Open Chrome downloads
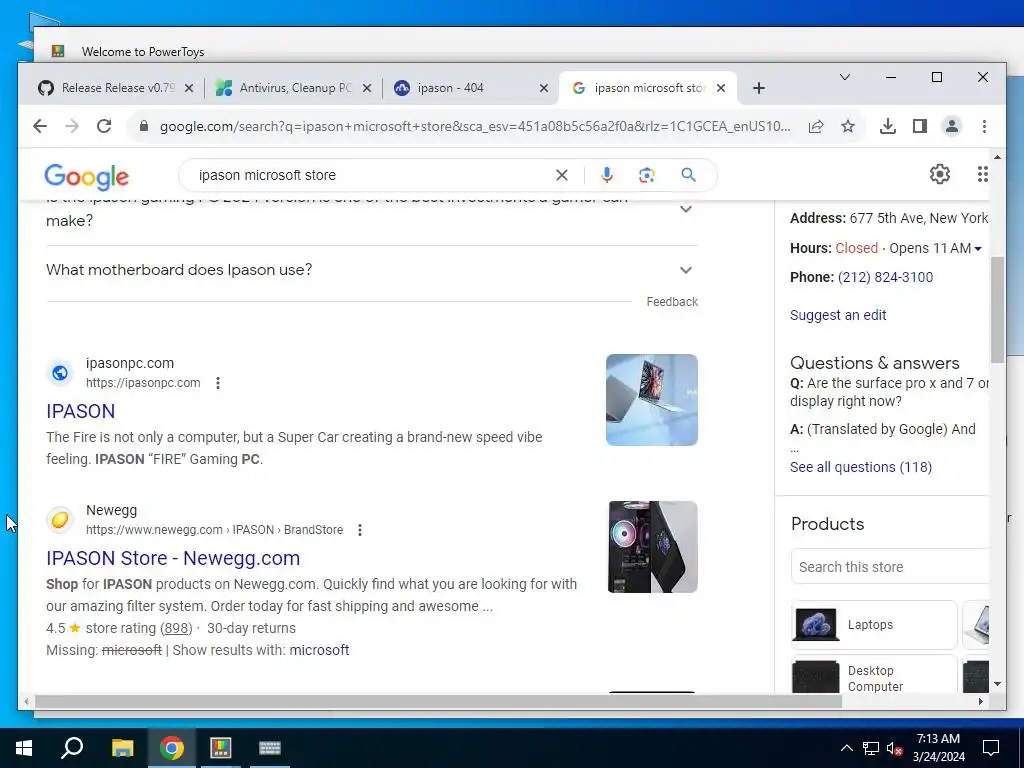 point(888,126)
